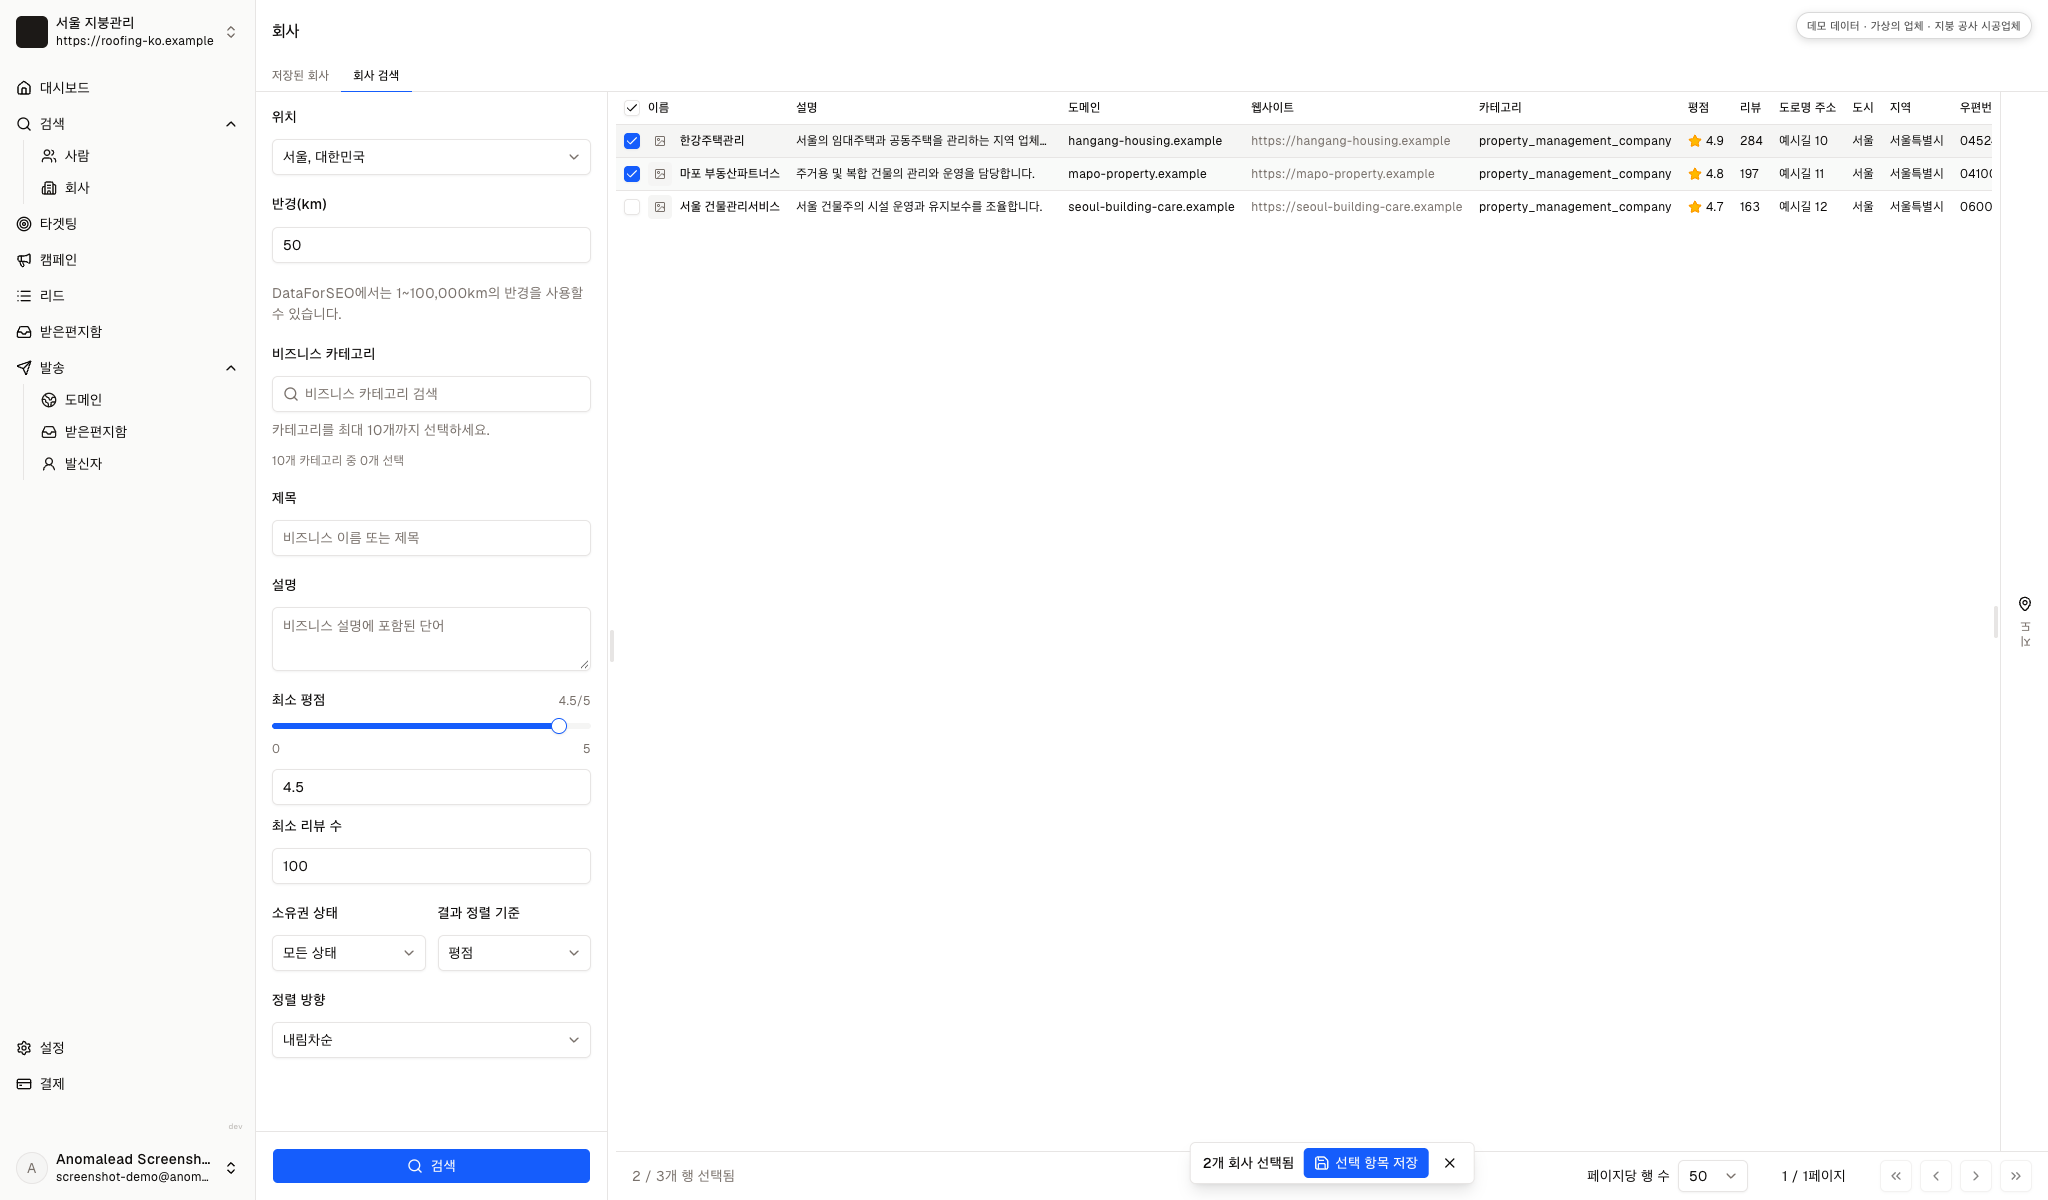The height and width of the screenshot is (1200, 2048).
Task: Open the Anomalead account menu
Action: (x=128, y=1168)
